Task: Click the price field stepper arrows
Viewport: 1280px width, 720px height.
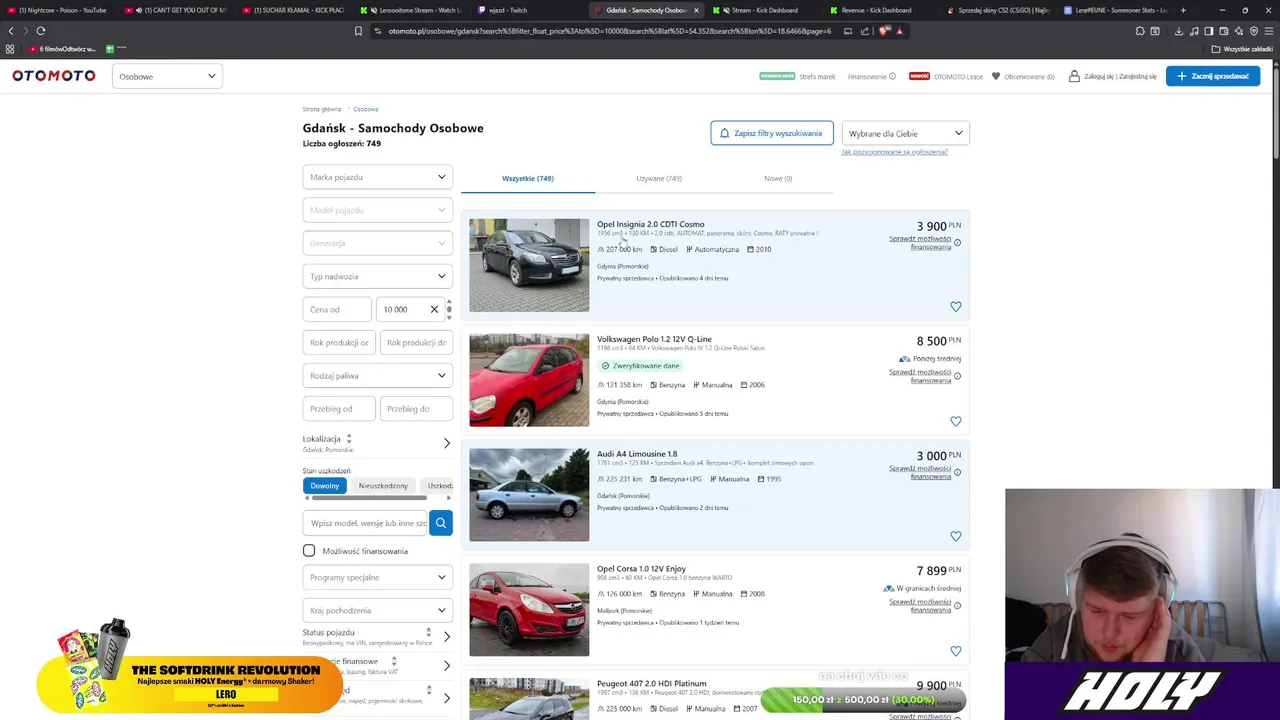Action: [x=449, y=309]
